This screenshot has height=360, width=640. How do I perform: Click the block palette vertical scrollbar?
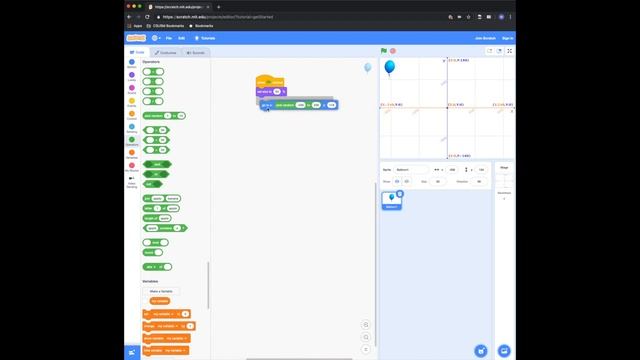[x=209, y=285]
